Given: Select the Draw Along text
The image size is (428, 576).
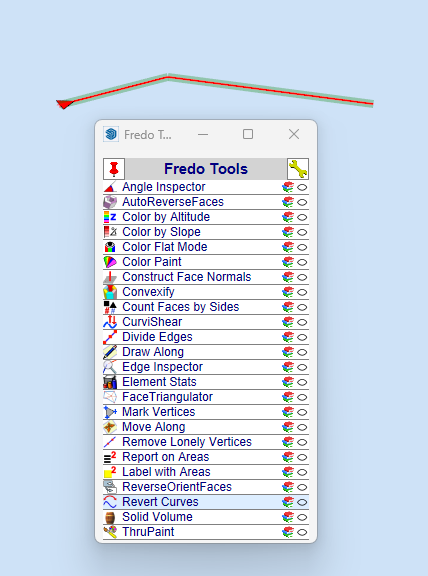Looking at the screenshot, I should (153, 352).
